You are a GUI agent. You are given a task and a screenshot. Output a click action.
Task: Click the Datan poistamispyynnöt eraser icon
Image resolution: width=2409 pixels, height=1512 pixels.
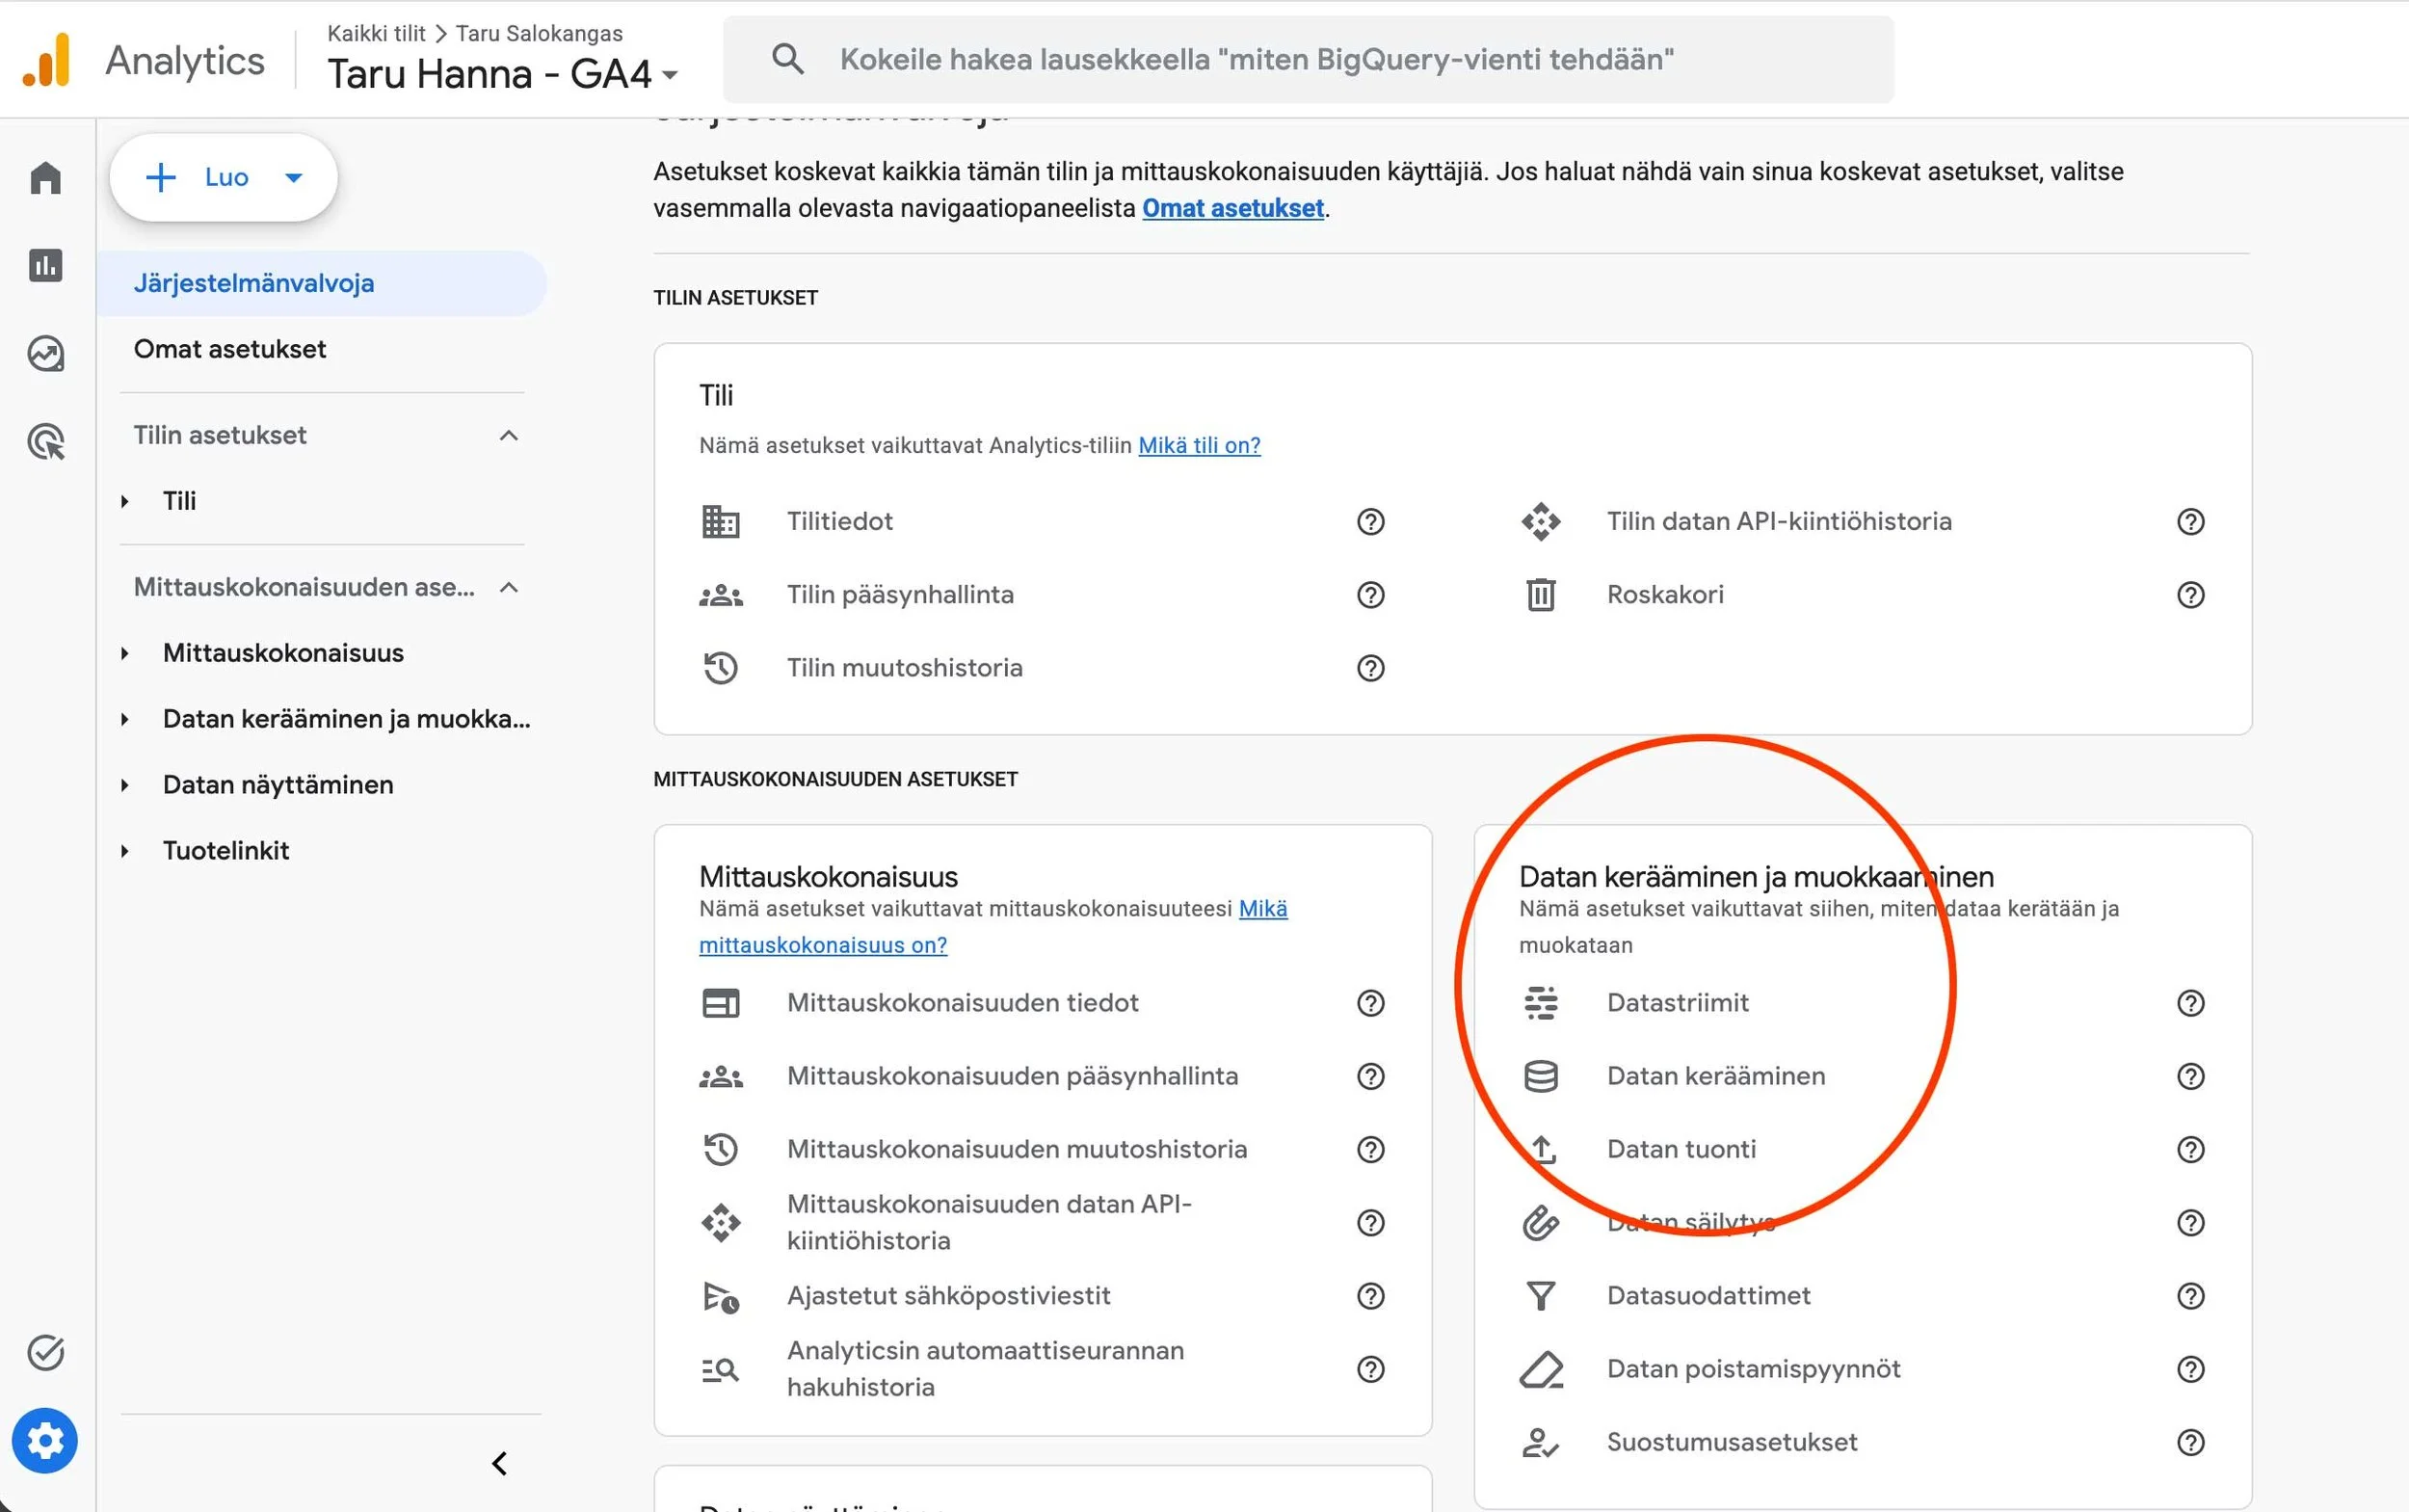click(x=1541, y=1369)
